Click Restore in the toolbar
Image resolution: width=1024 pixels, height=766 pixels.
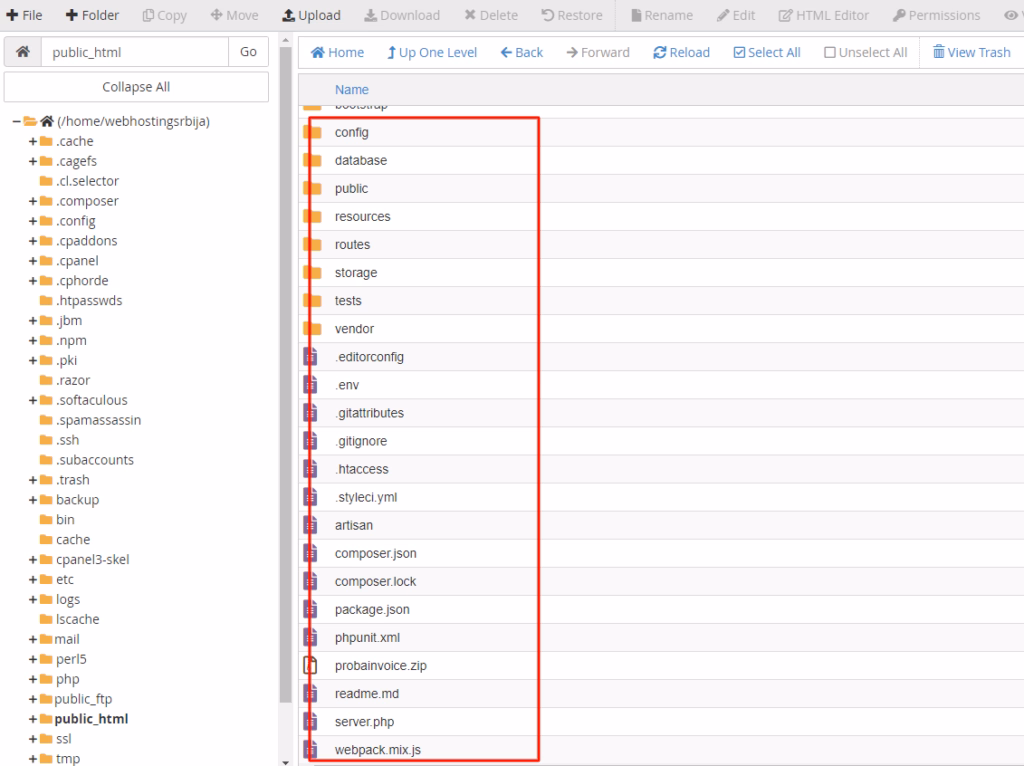[x=572, y=15]
